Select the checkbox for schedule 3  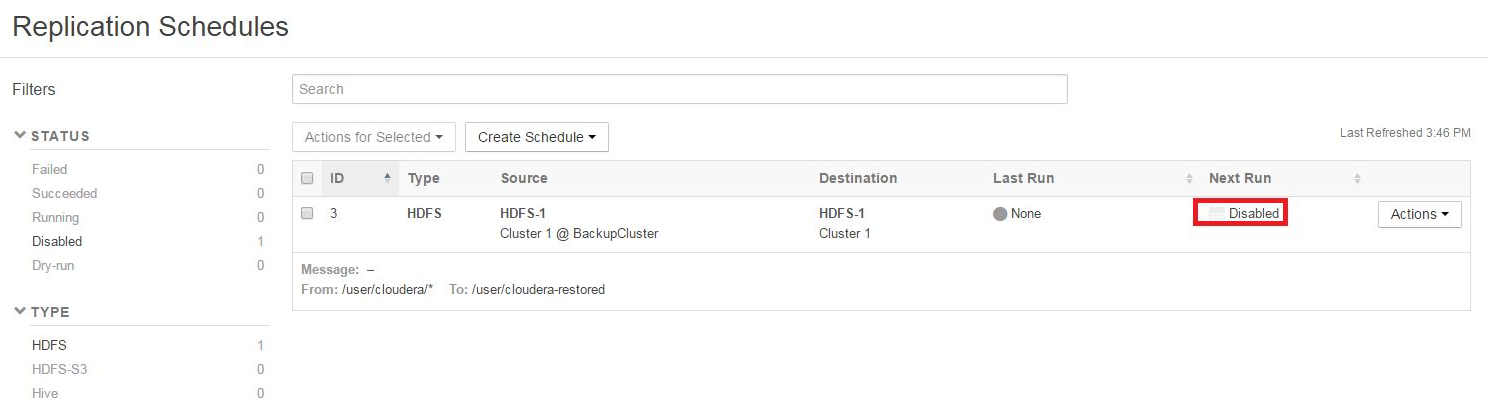[308, 213]
